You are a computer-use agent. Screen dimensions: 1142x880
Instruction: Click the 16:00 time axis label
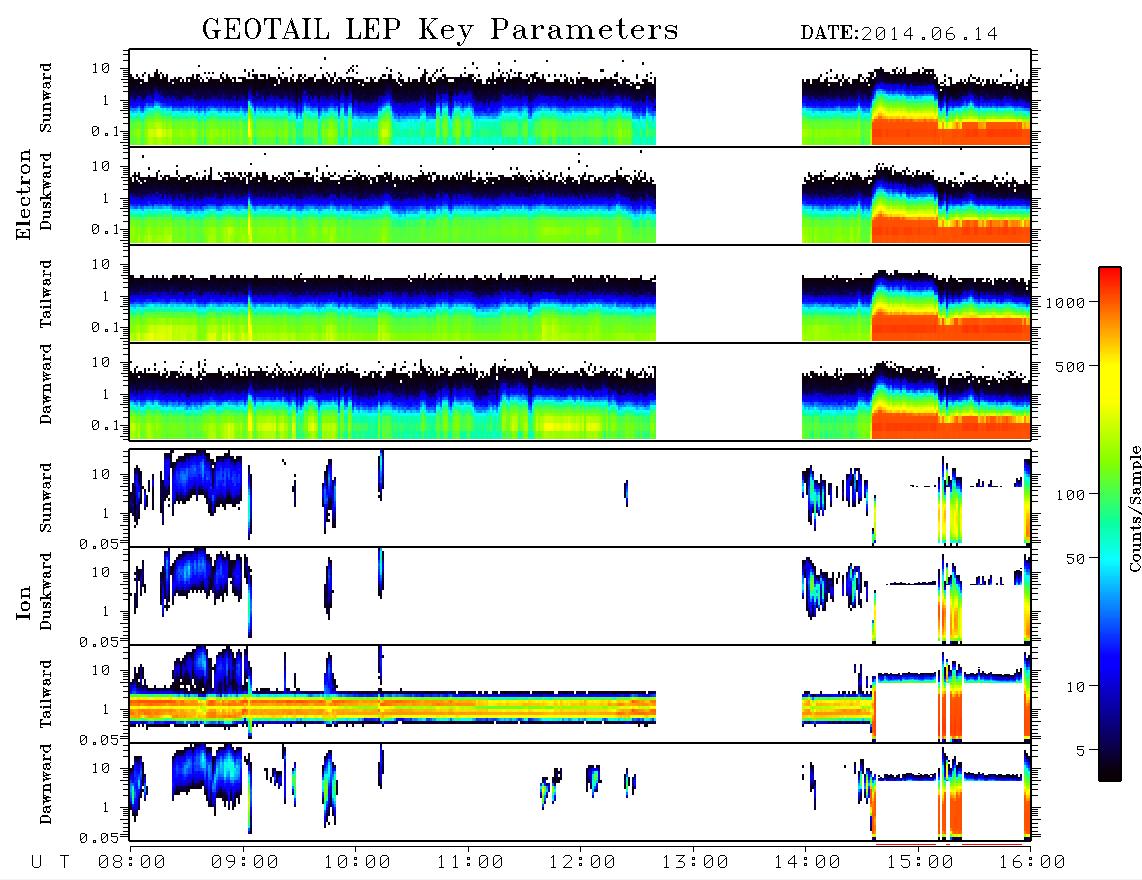tap(1032, 863)
